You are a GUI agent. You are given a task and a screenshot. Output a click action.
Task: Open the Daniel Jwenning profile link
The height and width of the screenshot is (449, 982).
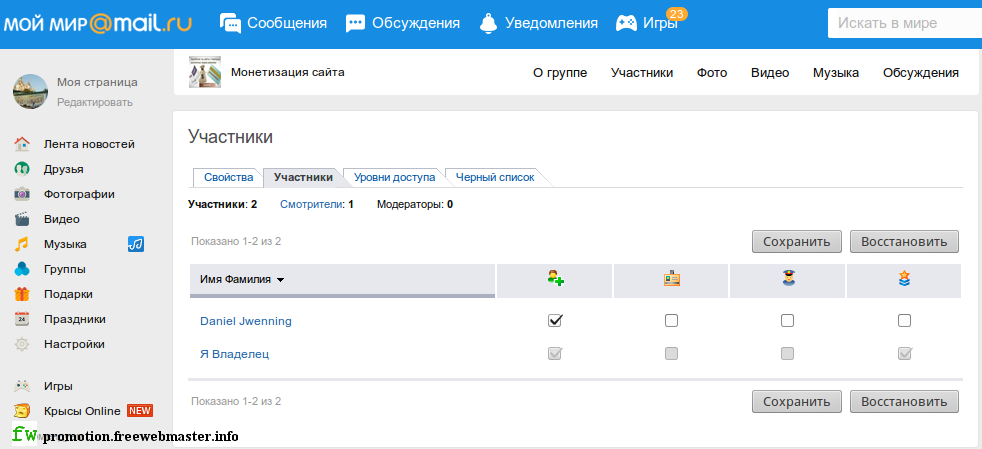(x=246, y=321)
